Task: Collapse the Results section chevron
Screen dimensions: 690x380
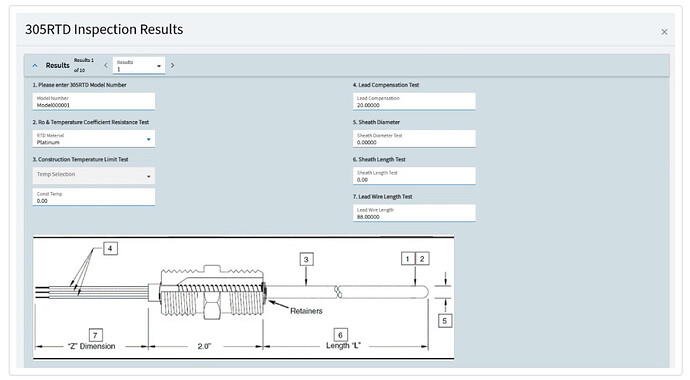Action: point(35,66)
